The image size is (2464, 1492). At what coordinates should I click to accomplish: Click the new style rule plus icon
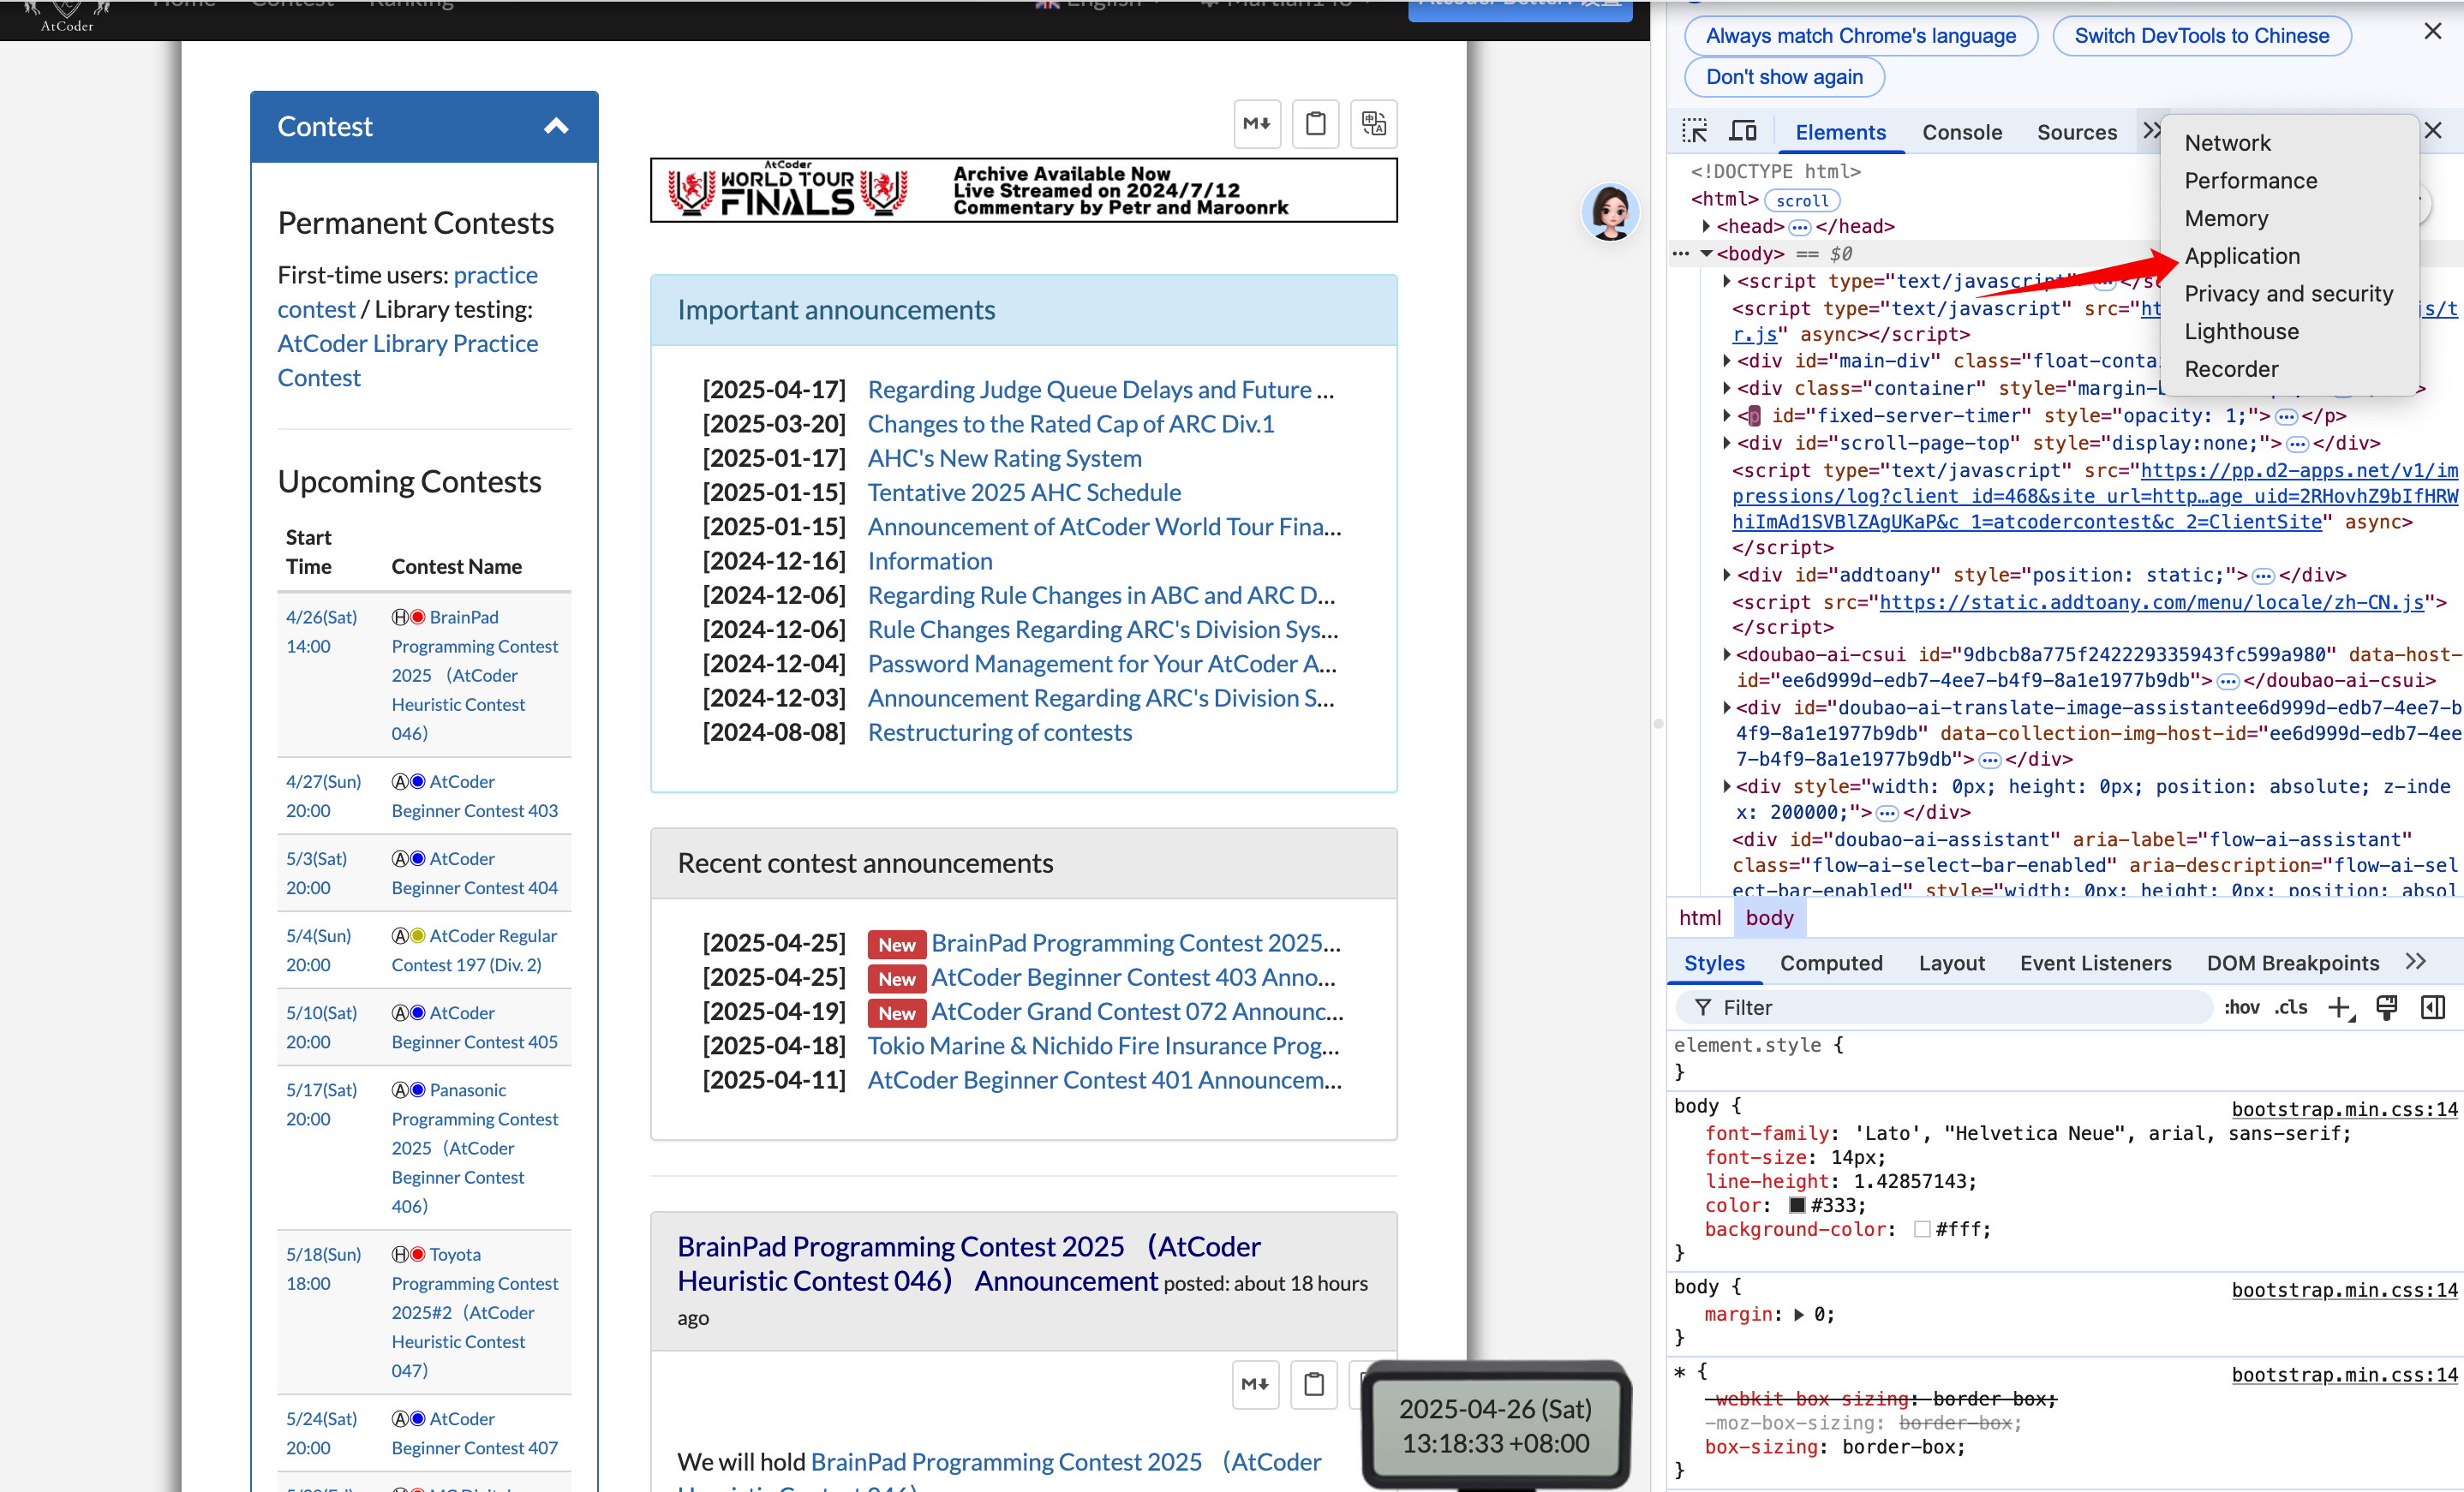click(x=2338, y=1008)
